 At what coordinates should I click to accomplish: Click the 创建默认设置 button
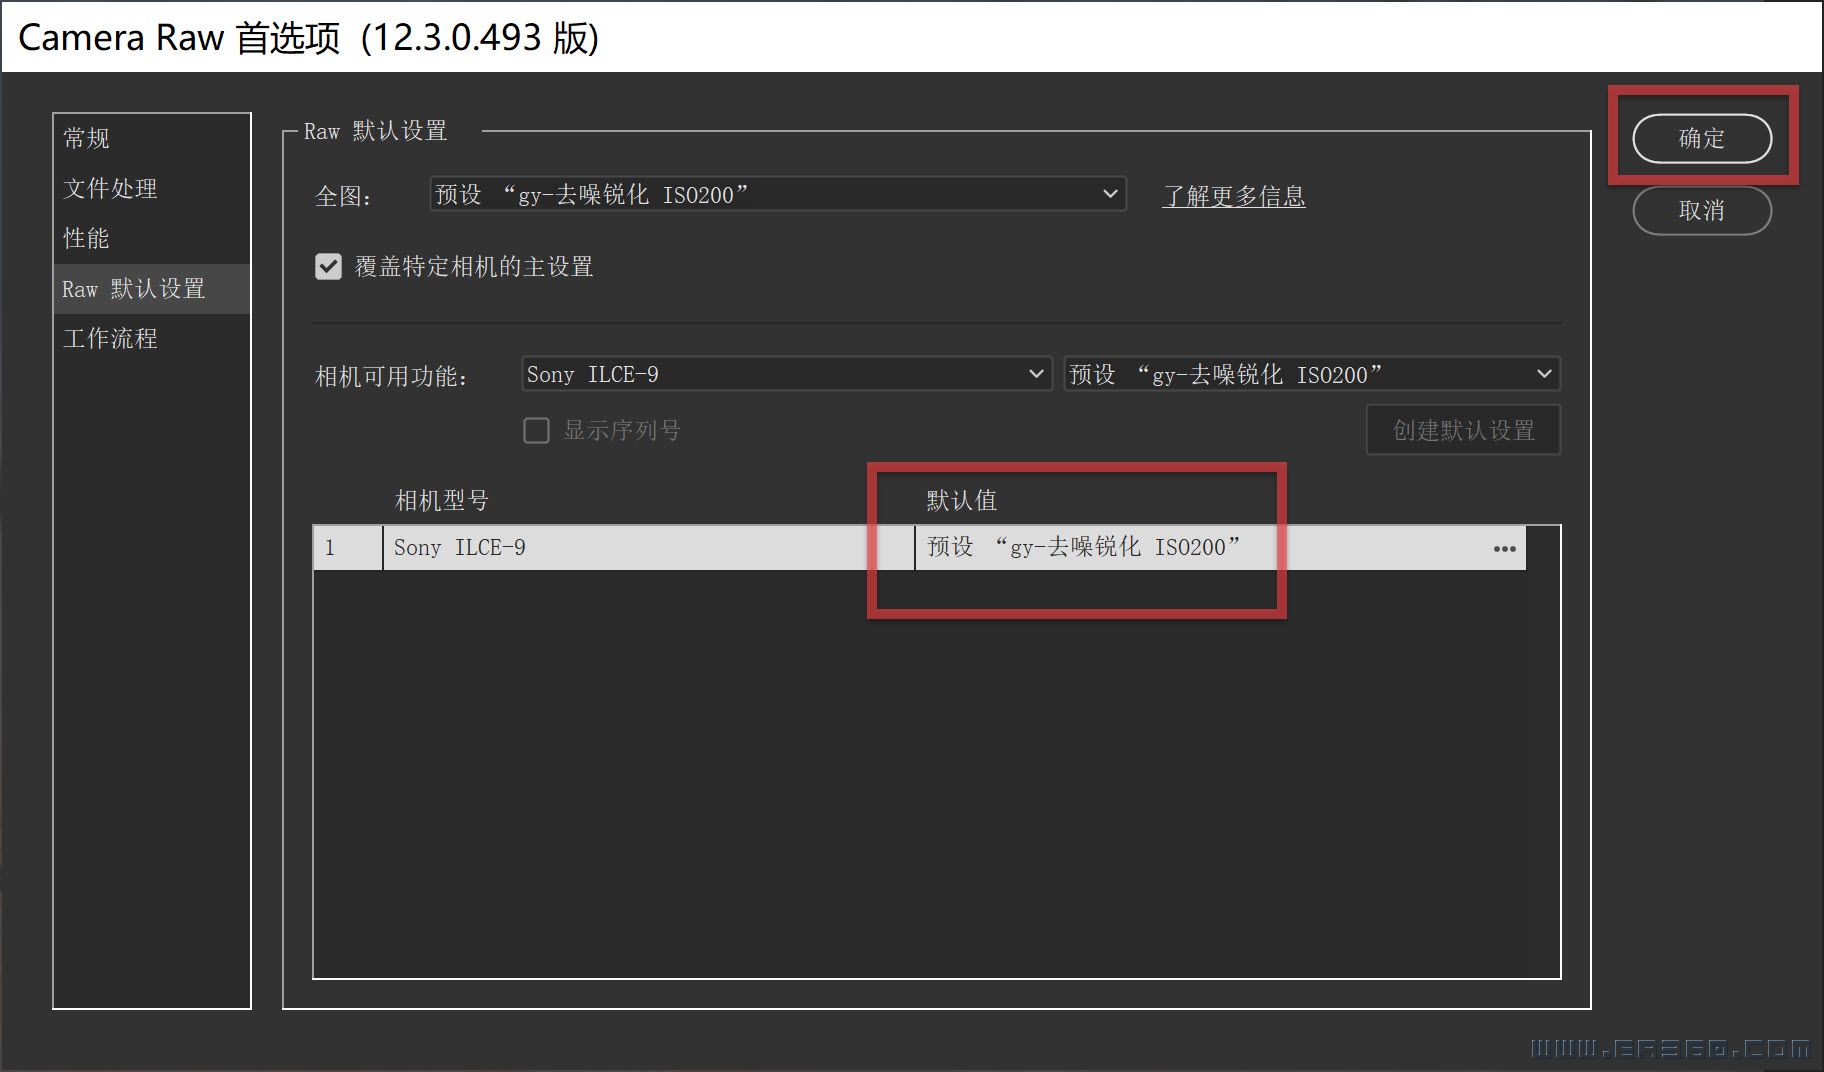point(1463,430)
